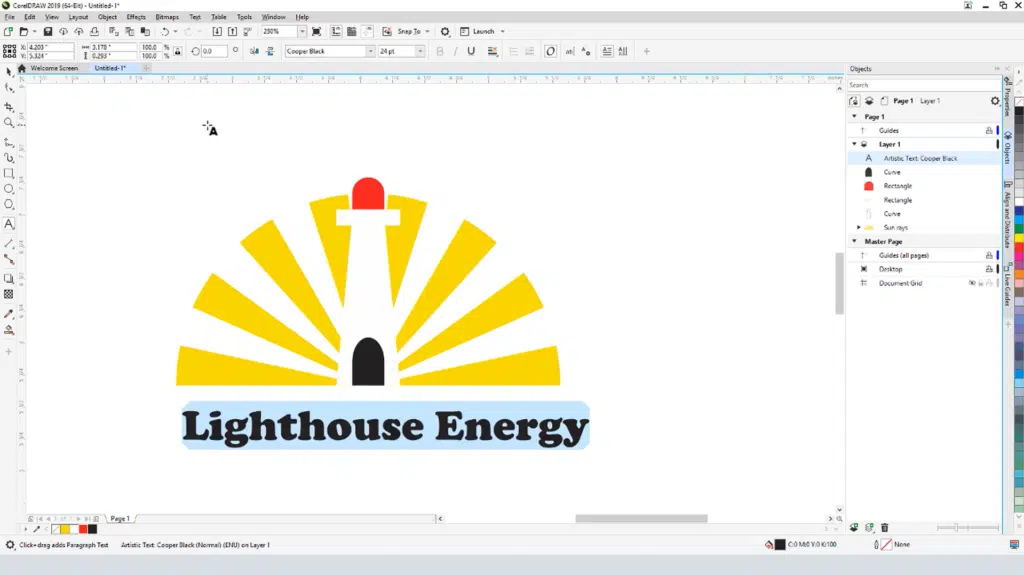
Task: Open Options gear in standard toolbar
Action: pyautogui.click(x=445, y=31)
